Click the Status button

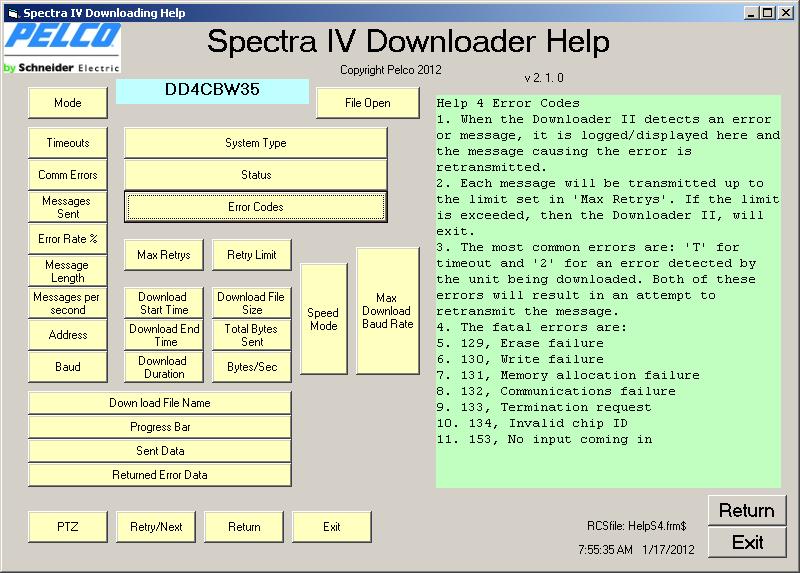point(256,175)
